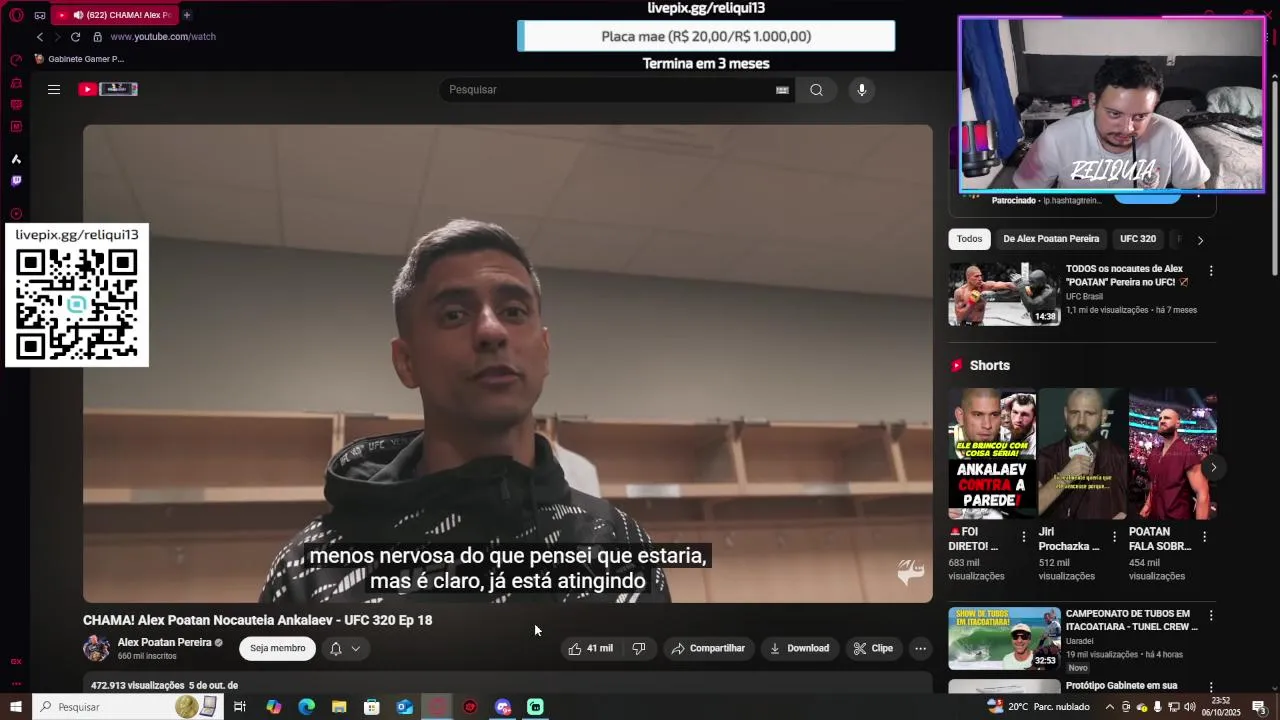Dislike the video with thumbs down
This screenshot has width=1280, height=720.
click(639, 648)
